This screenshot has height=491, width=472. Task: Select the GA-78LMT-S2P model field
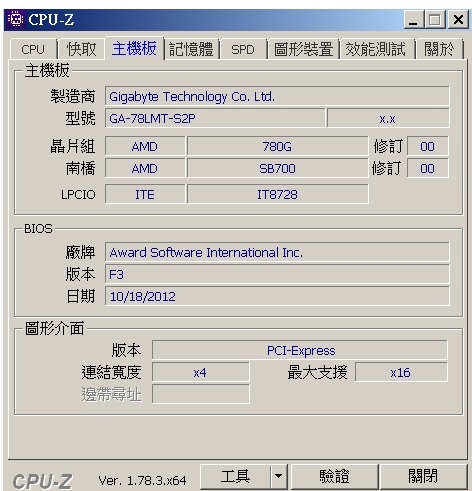coord(215,118)
